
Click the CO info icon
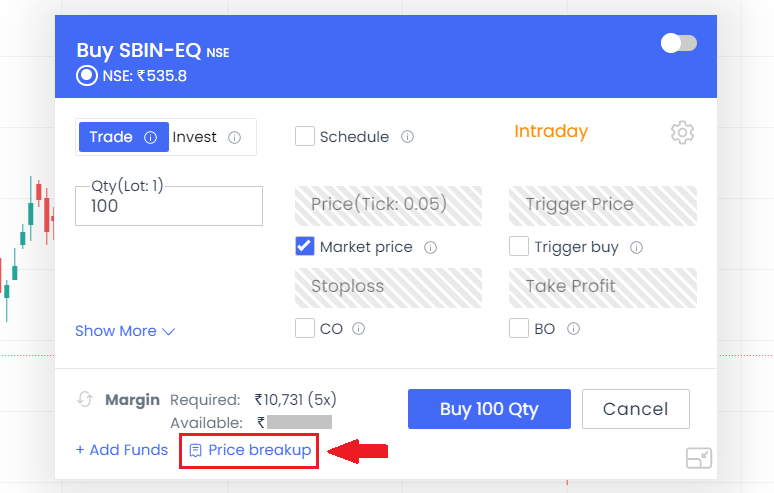coord(358,328)
